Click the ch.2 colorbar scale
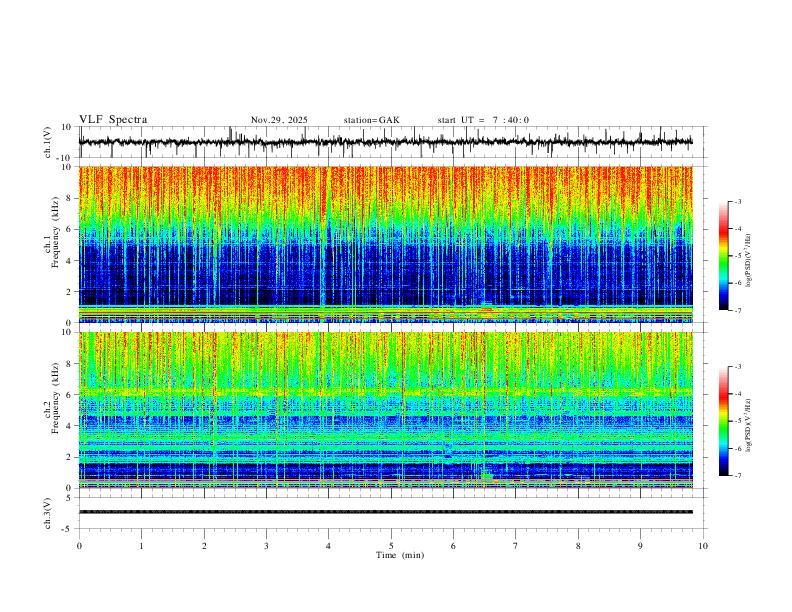Image resolution: width=792 pixels, height=612 pixels. click(724, 421)
